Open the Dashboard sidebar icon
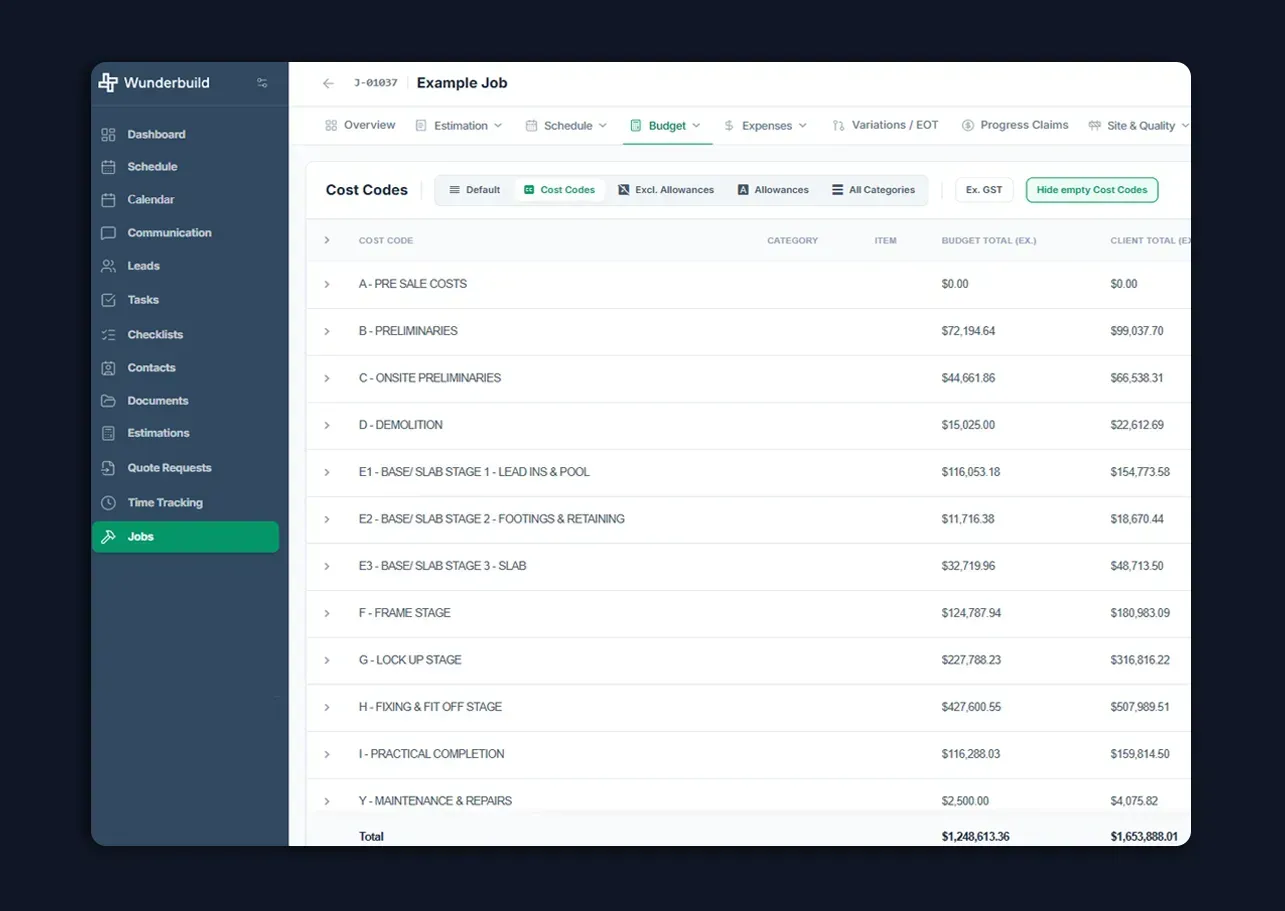The width and height of the screenshot is (1285, 911). coord(108,134)
